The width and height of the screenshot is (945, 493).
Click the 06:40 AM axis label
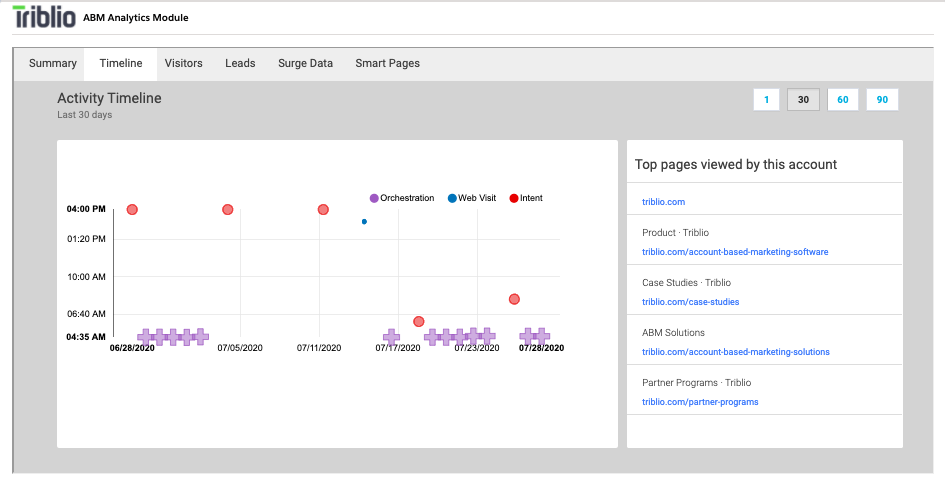click(x=86, y=313)
